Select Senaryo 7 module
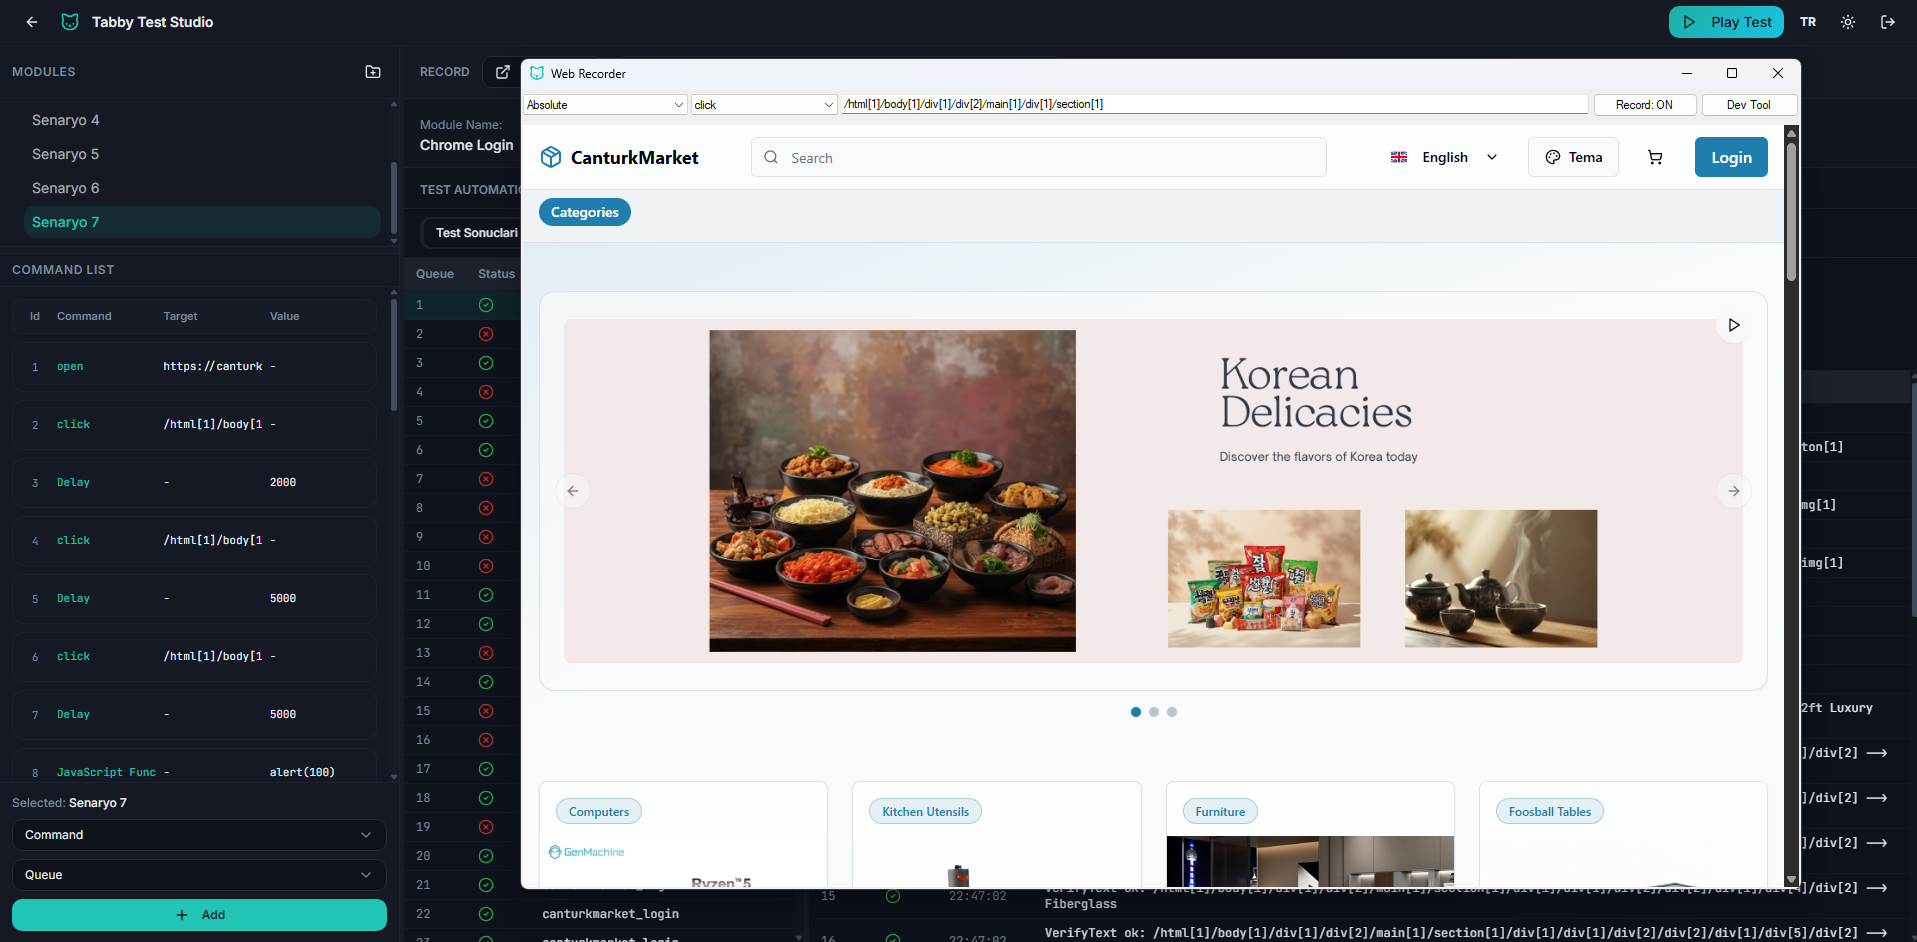Screen dimensions: 1917x942 (x=201, y=222)
